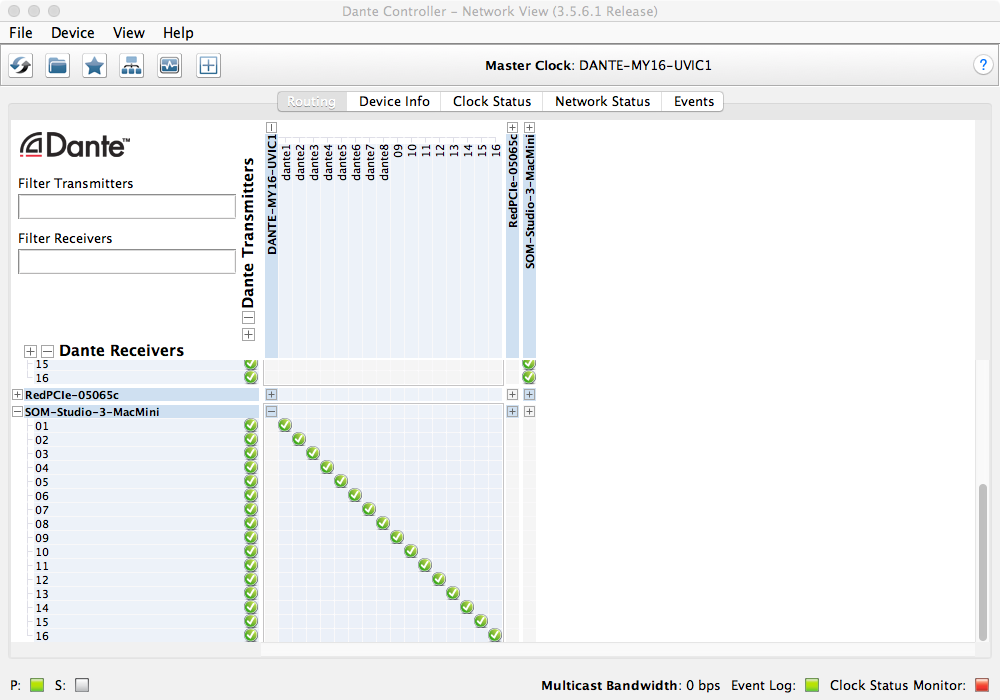Screen dimensions: 1000x700
Task: Select receiver channel 07 label
Action: [x=41, y=510]
